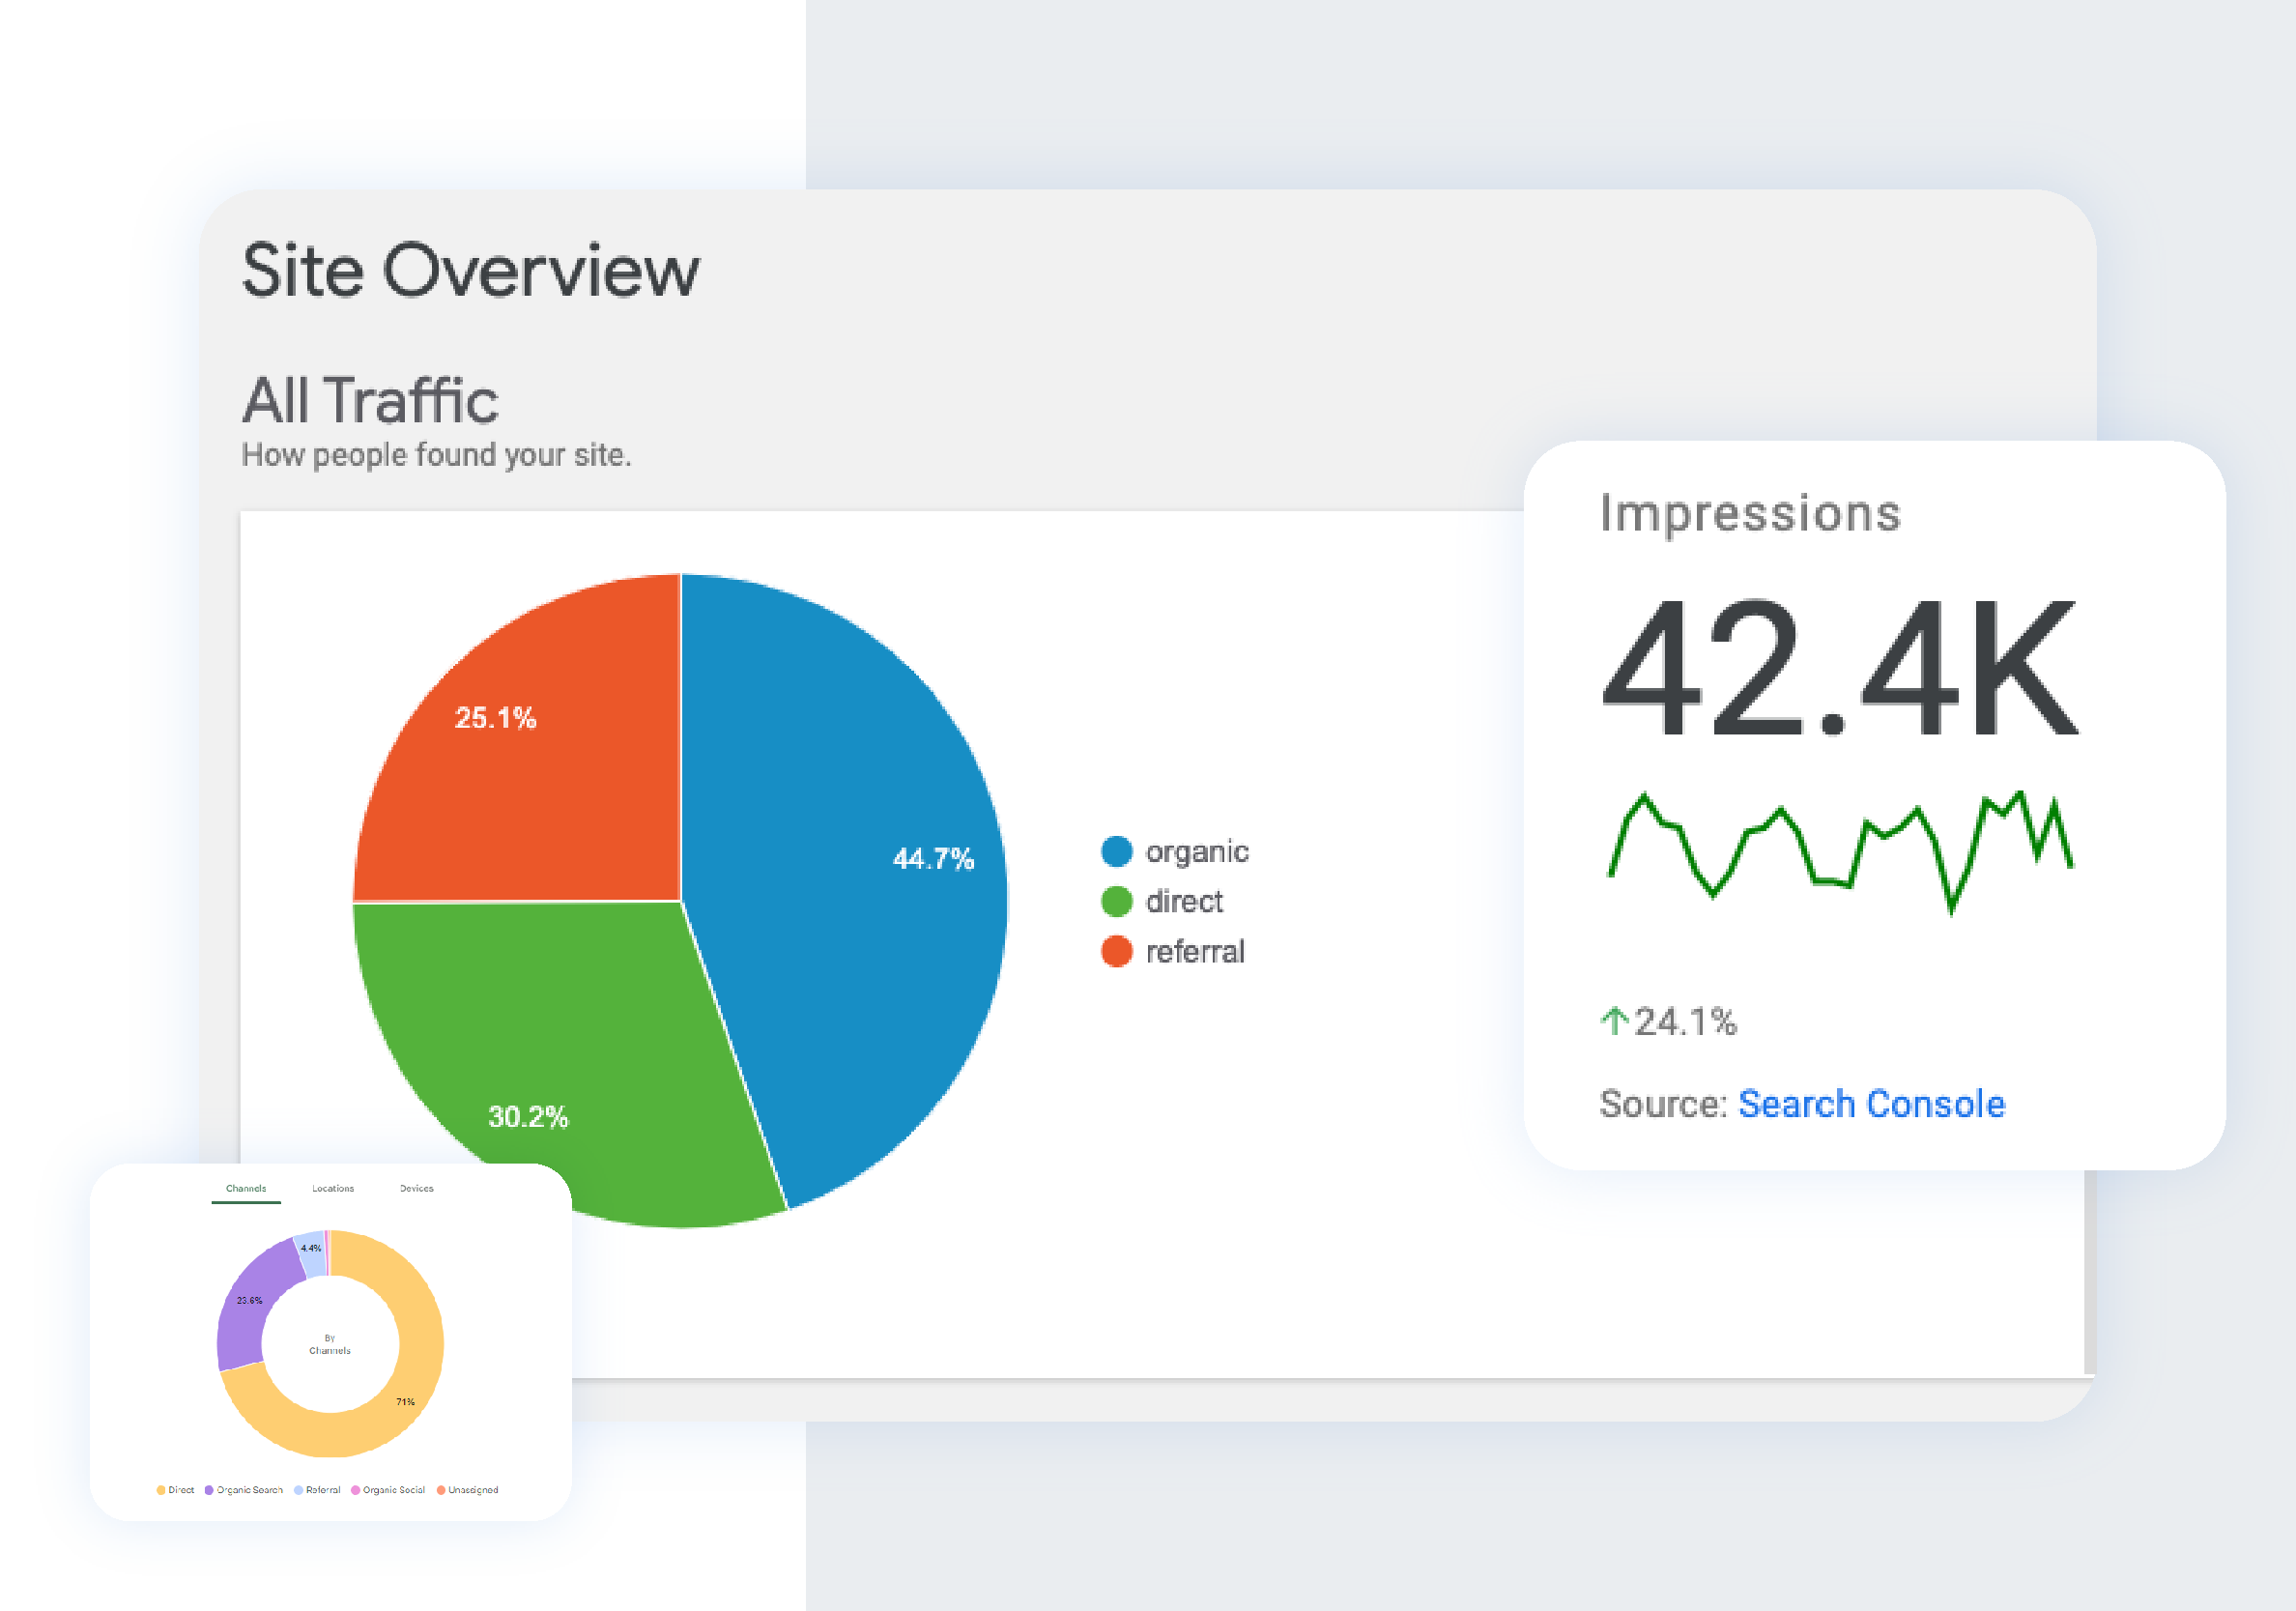Toggle the referral legend label
This screenshot has width=2296, height=1611.
pyautogui.click(x=1195, y=951)
